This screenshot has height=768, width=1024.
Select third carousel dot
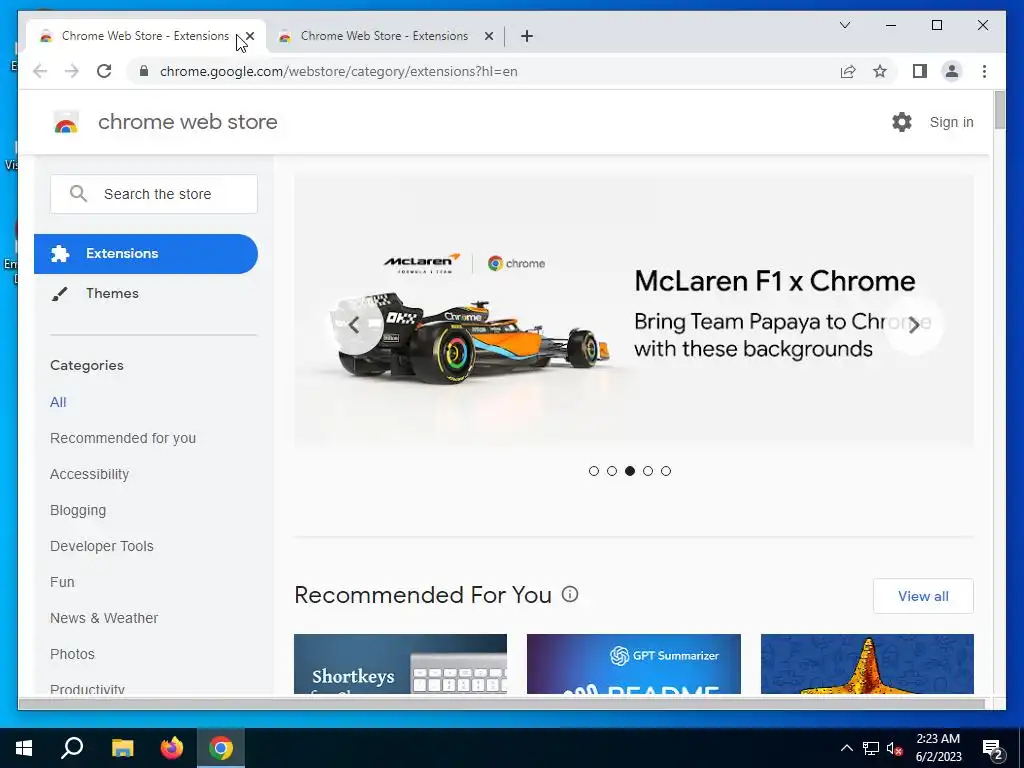(630, 471)
